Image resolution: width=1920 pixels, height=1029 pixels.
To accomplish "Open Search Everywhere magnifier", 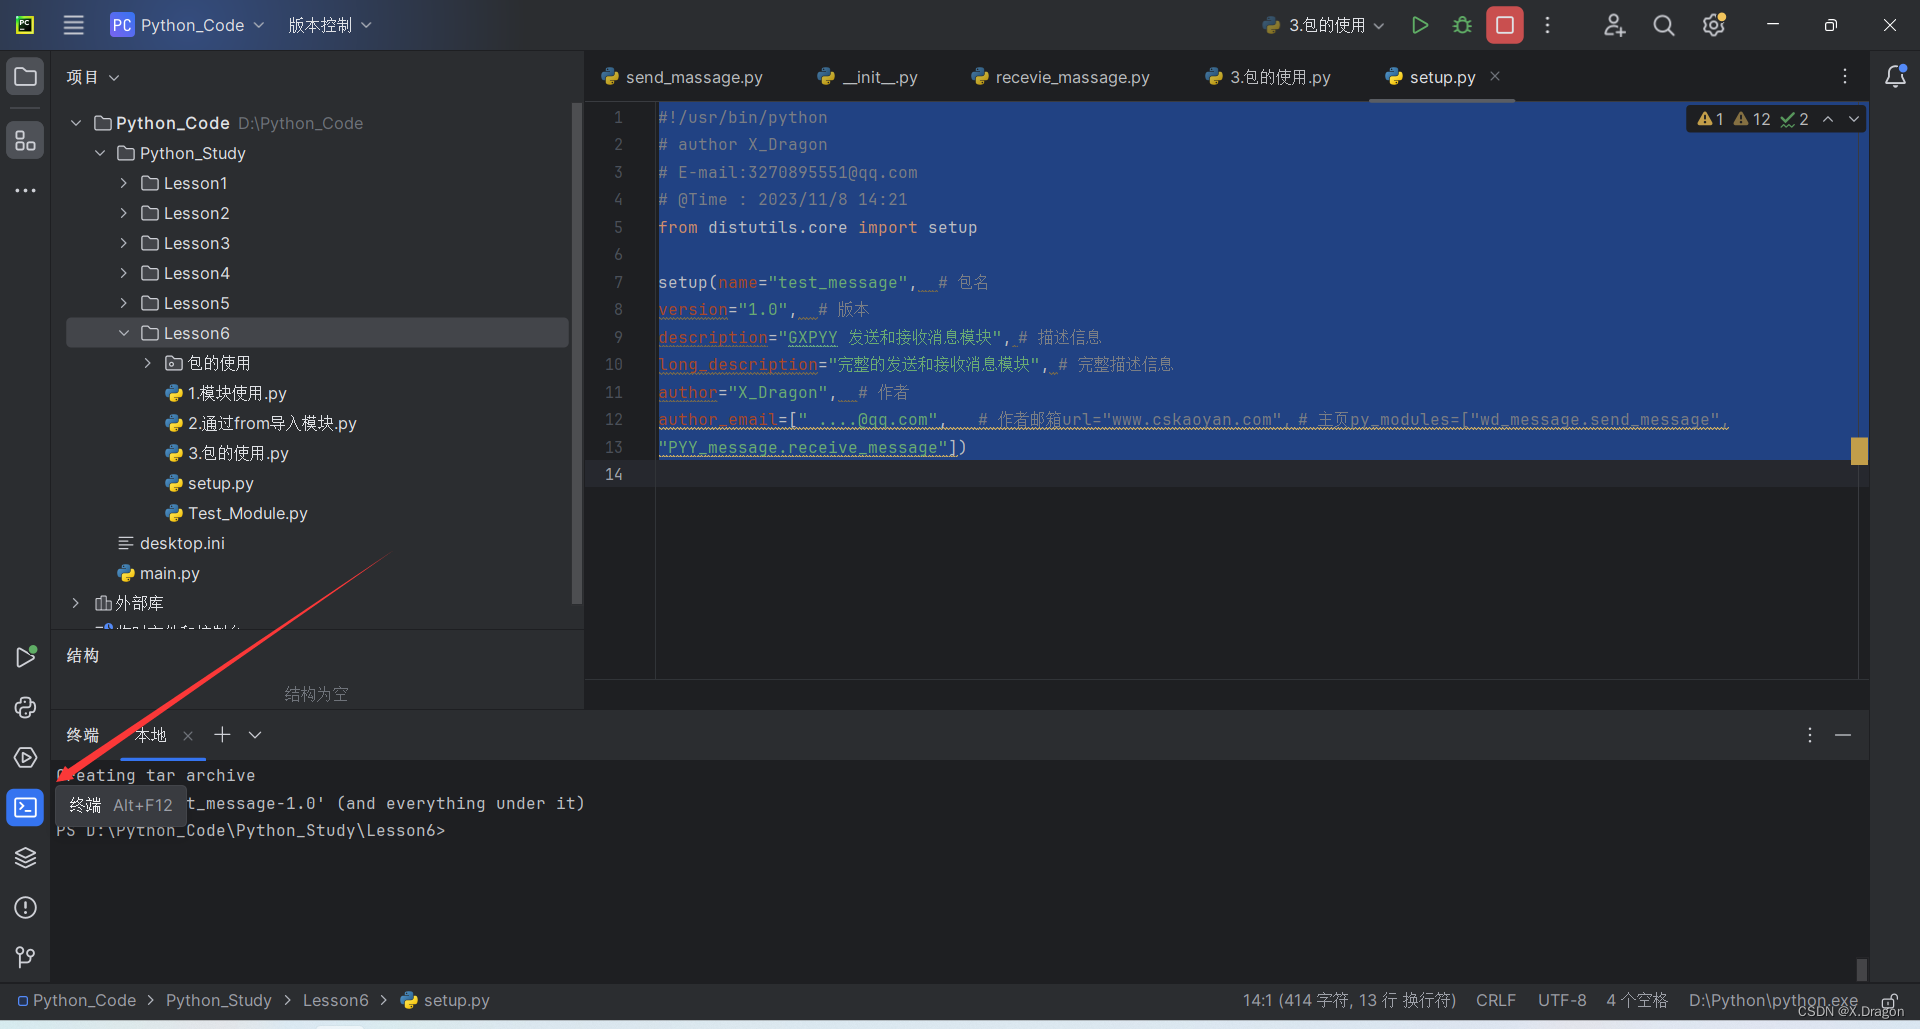I will coord(1664,25).
